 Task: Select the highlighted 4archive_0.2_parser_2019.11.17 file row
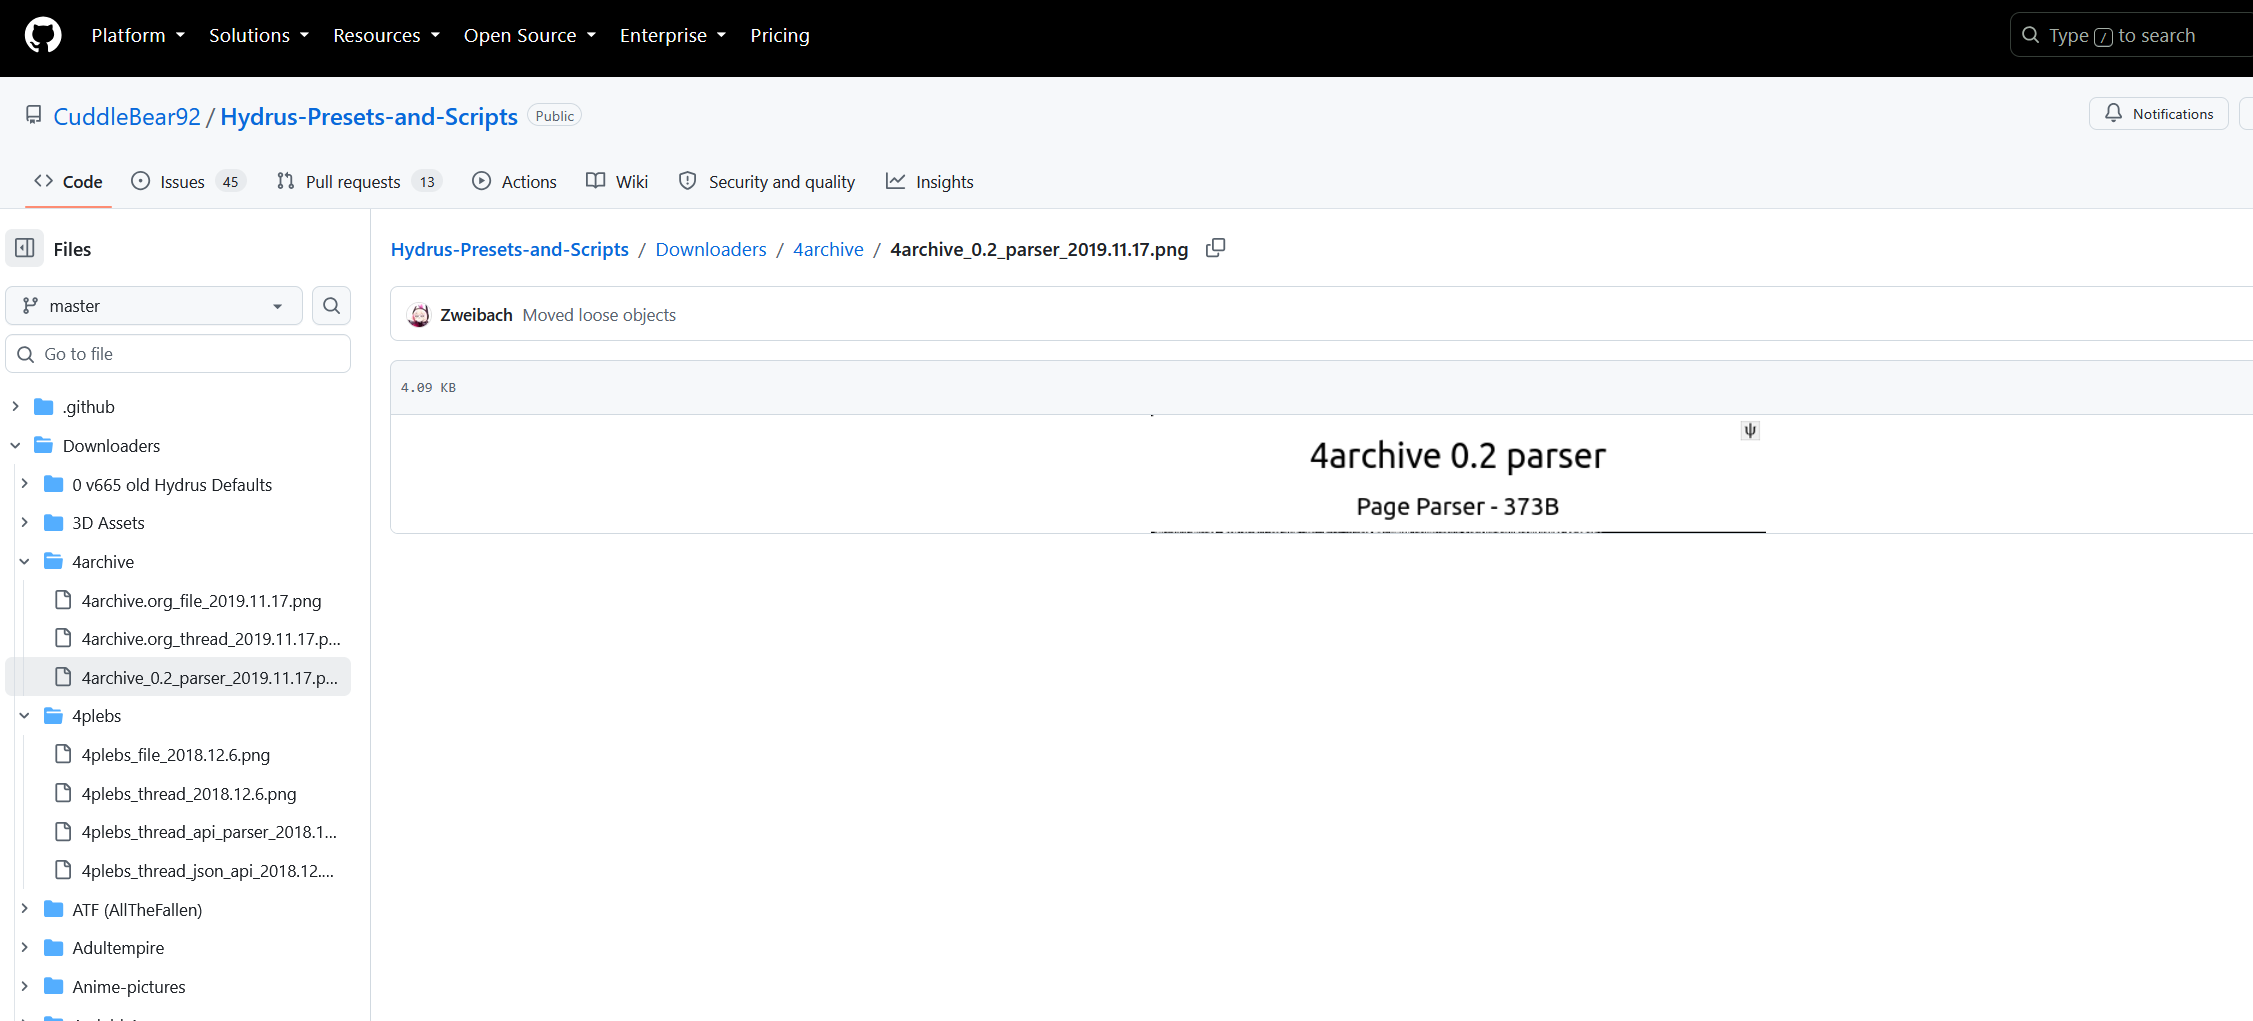178,677
